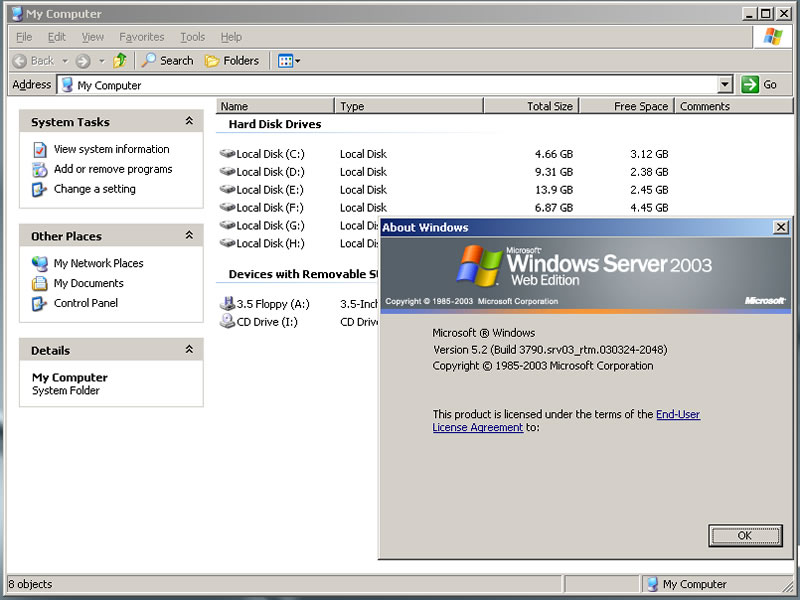This screenshot has width=800, height=600.
Task: Click the 2.38 GB free space cell
Action: click(x=649, y=171)
